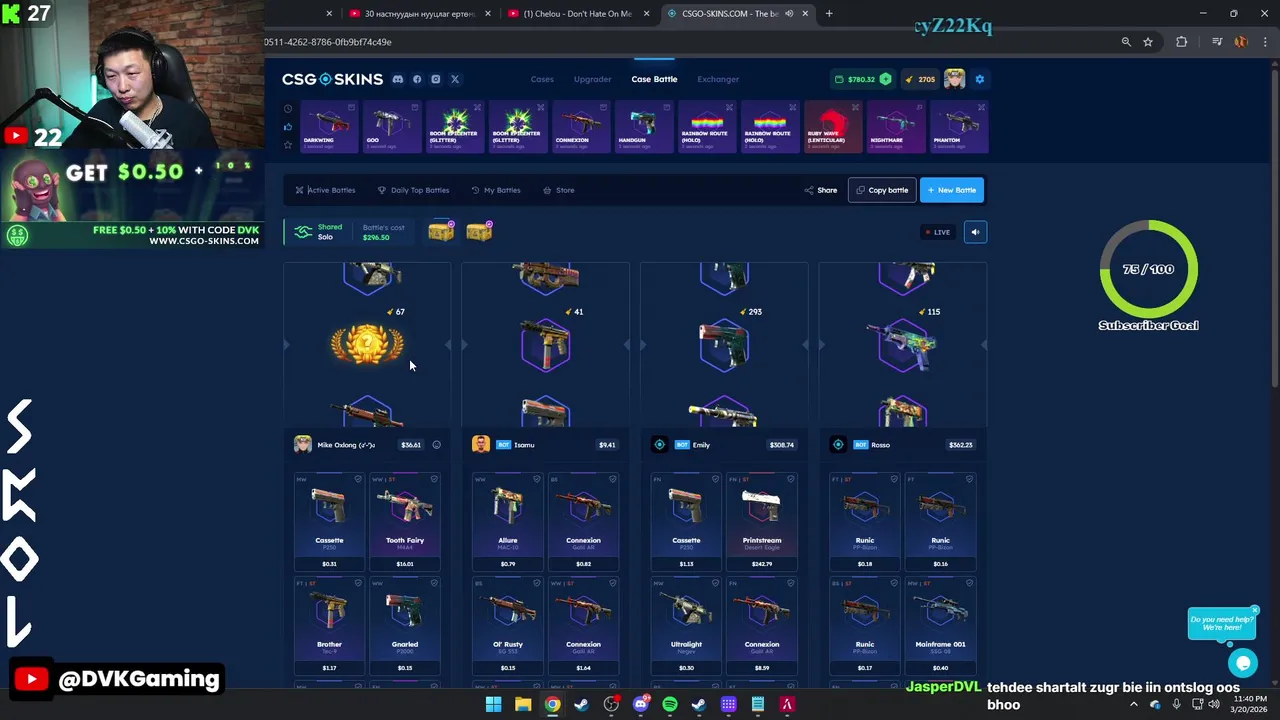Open Spotify from the taskbar

pos(670,705)
